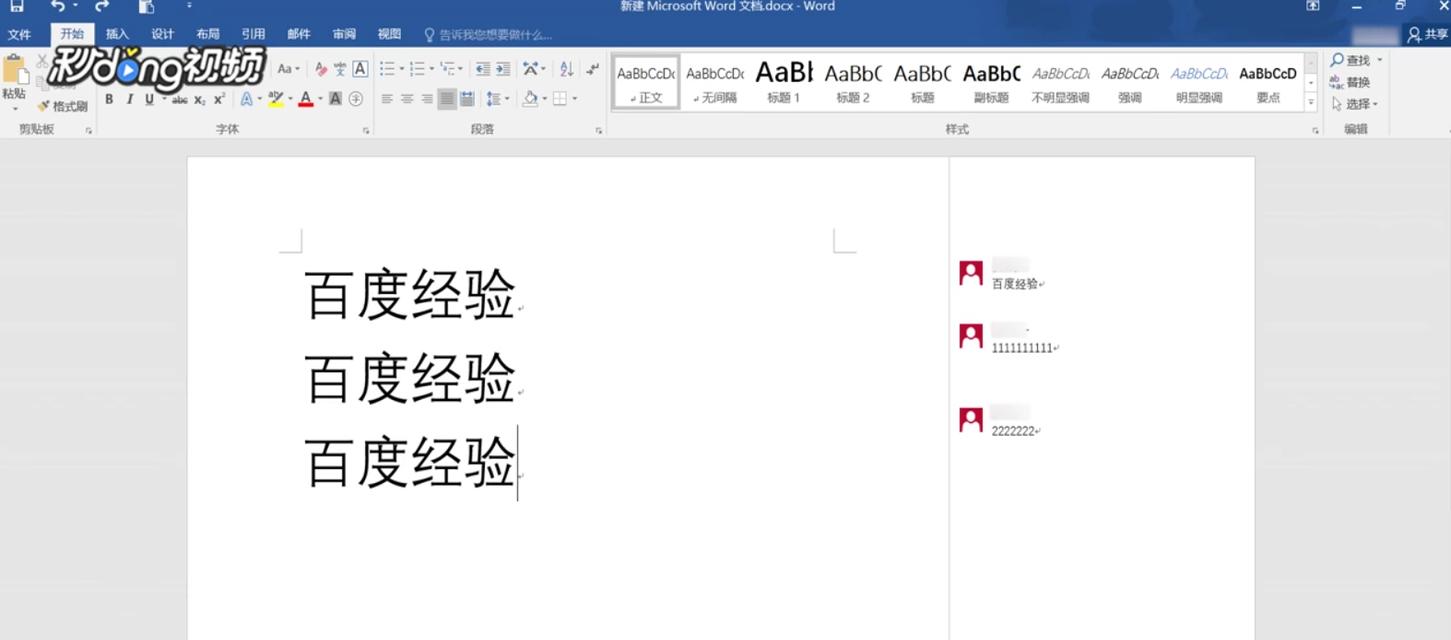Undo the last action
The image size is (1451, 640).
coord(58,6)
